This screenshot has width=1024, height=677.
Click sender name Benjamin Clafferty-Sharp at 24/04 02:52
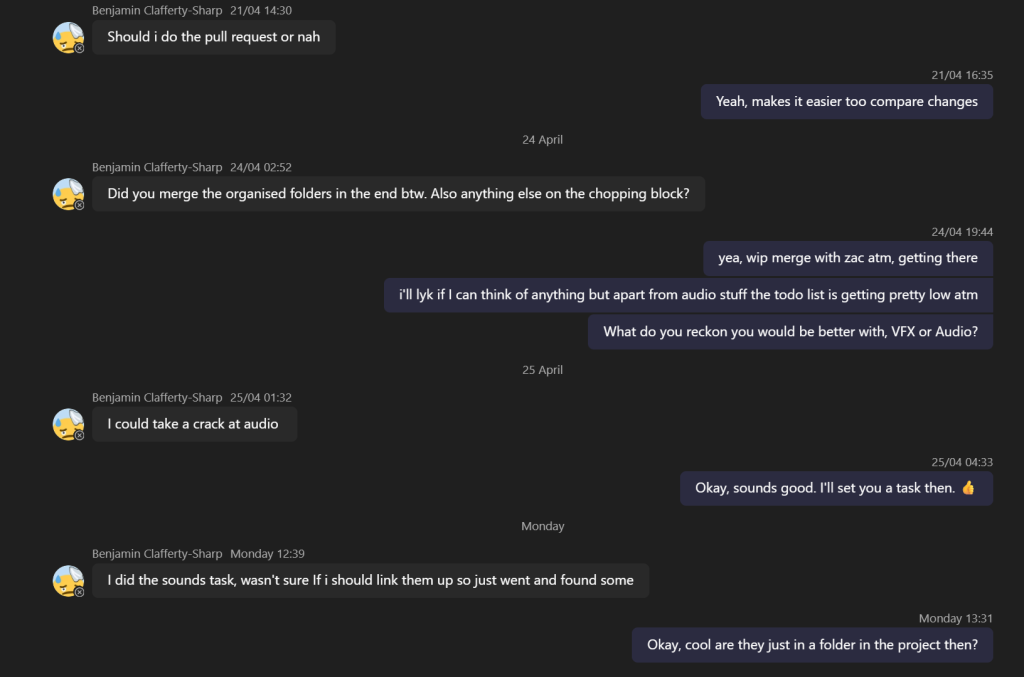[157, 167]
